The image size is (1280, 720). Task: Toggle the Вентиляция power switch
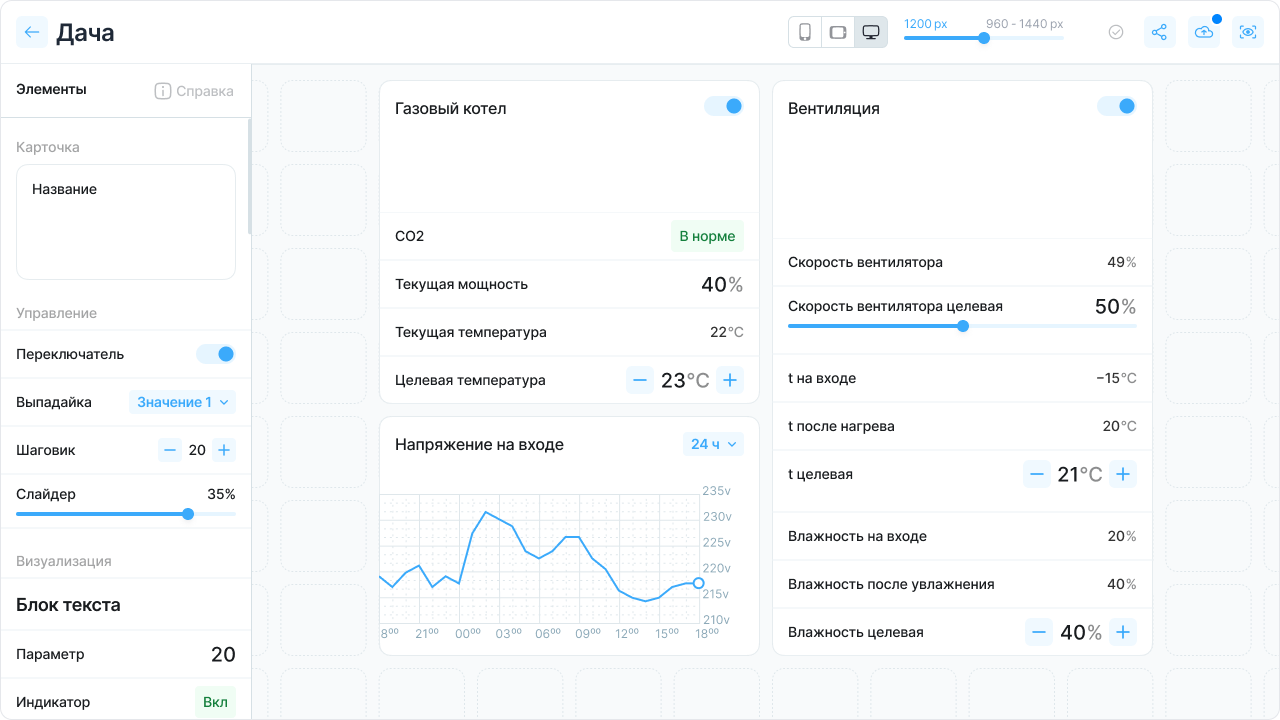coord(1117,106)
